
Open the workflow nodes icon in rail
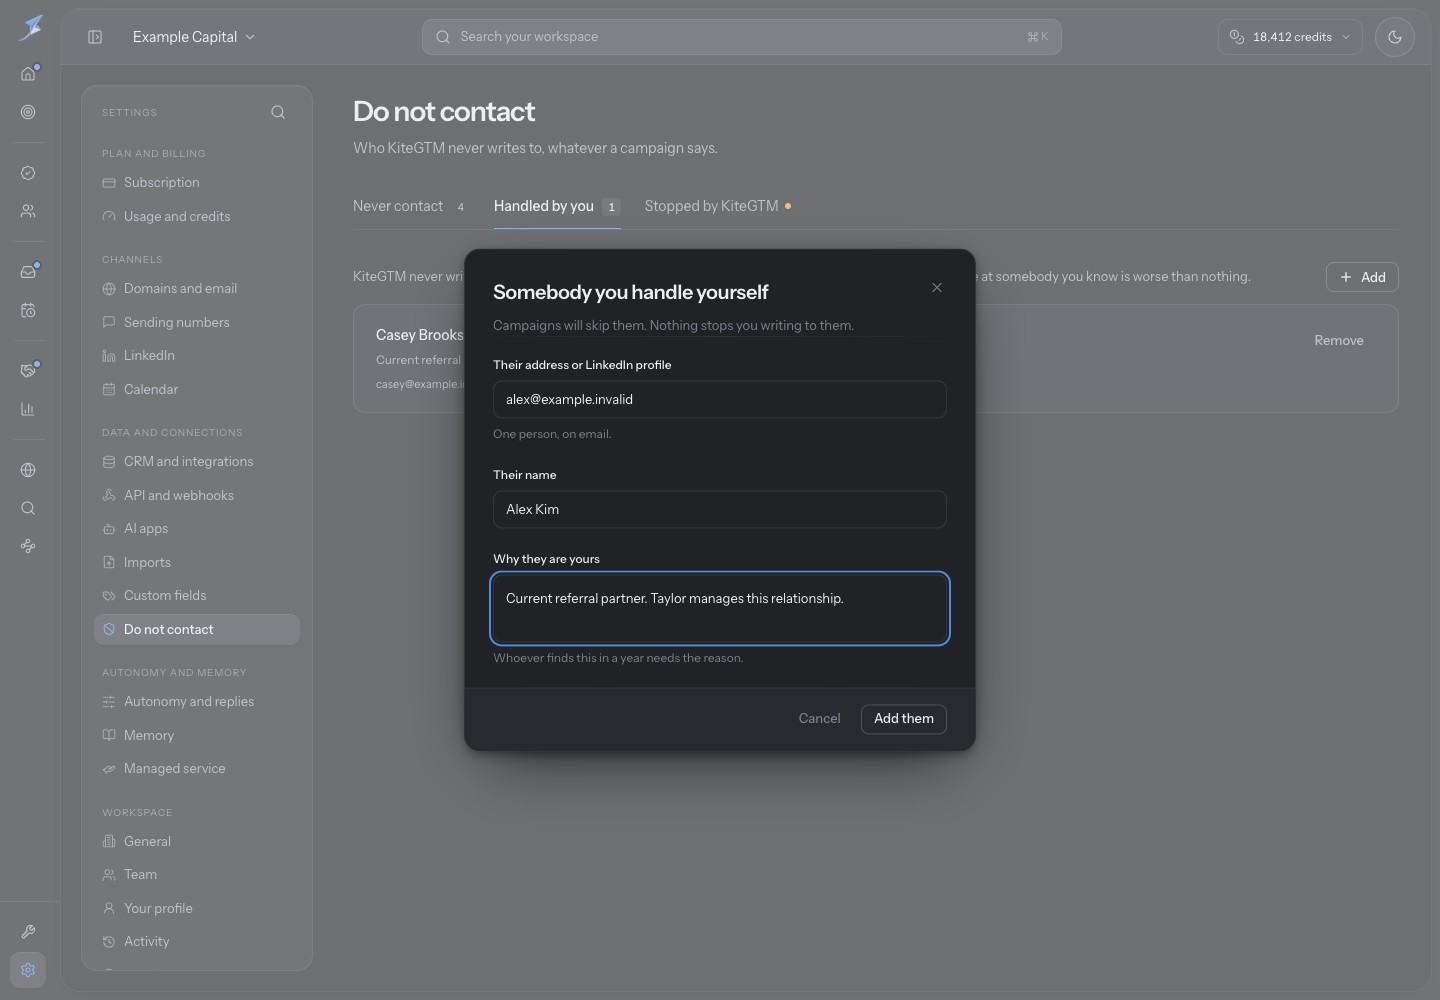pos(28,546)
